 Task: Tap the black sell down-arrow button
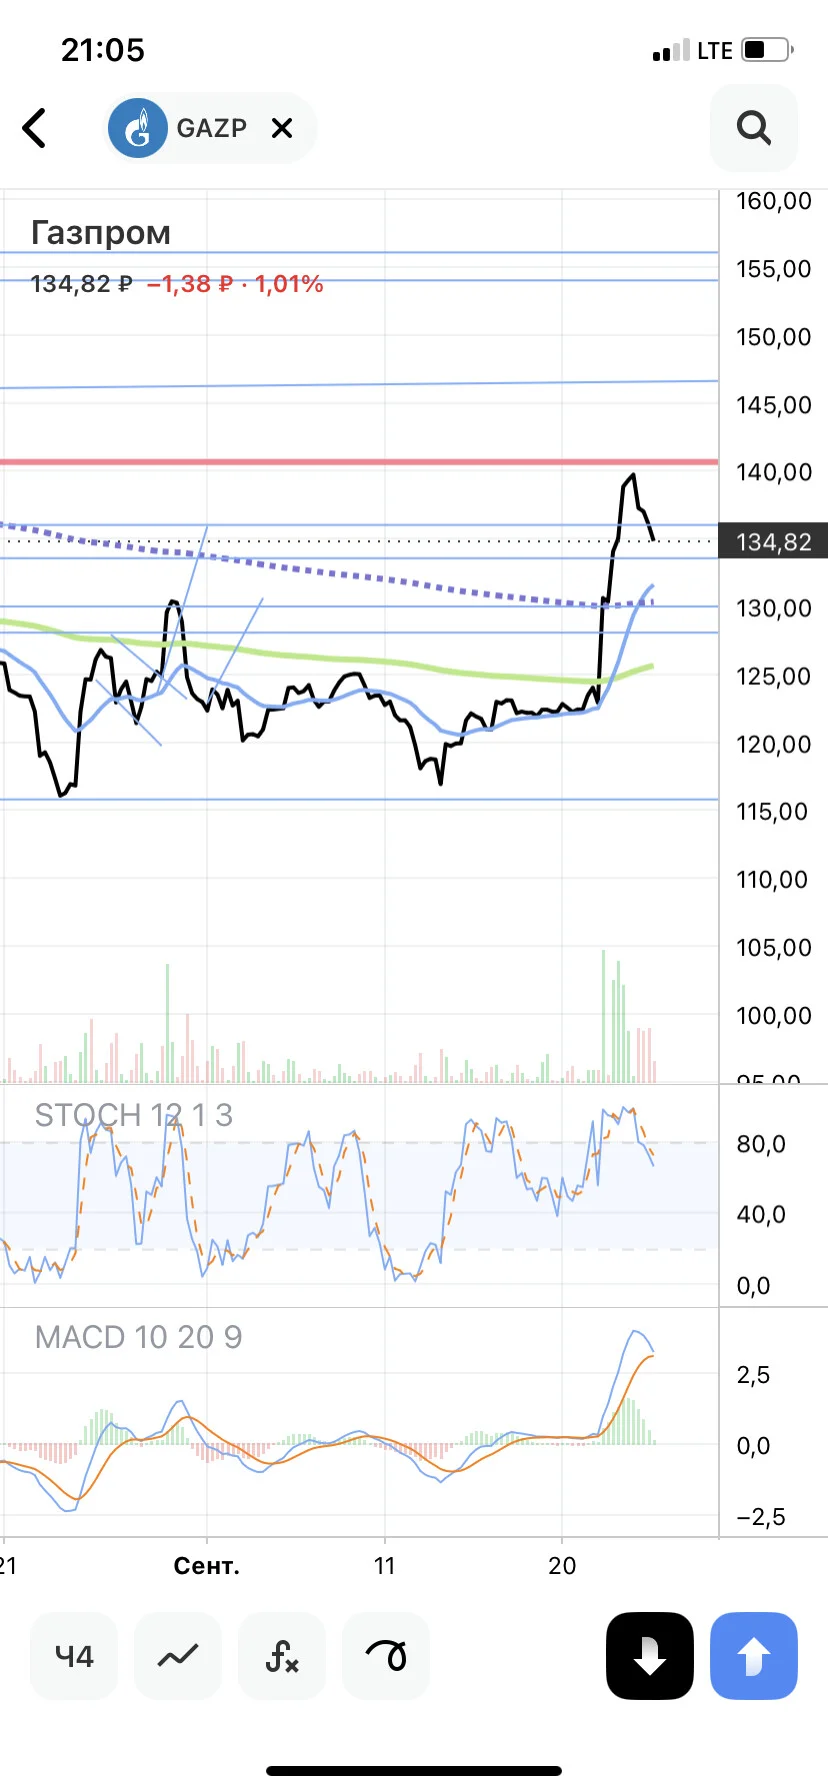click(x=650, y=1656)
